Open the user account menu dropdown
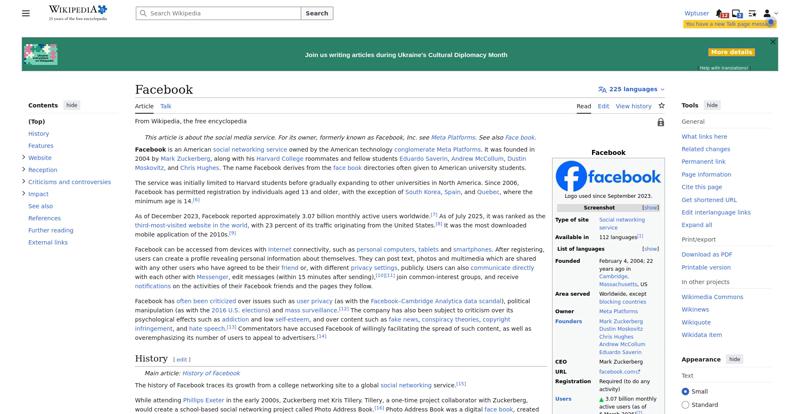 (x=770, y=13)
